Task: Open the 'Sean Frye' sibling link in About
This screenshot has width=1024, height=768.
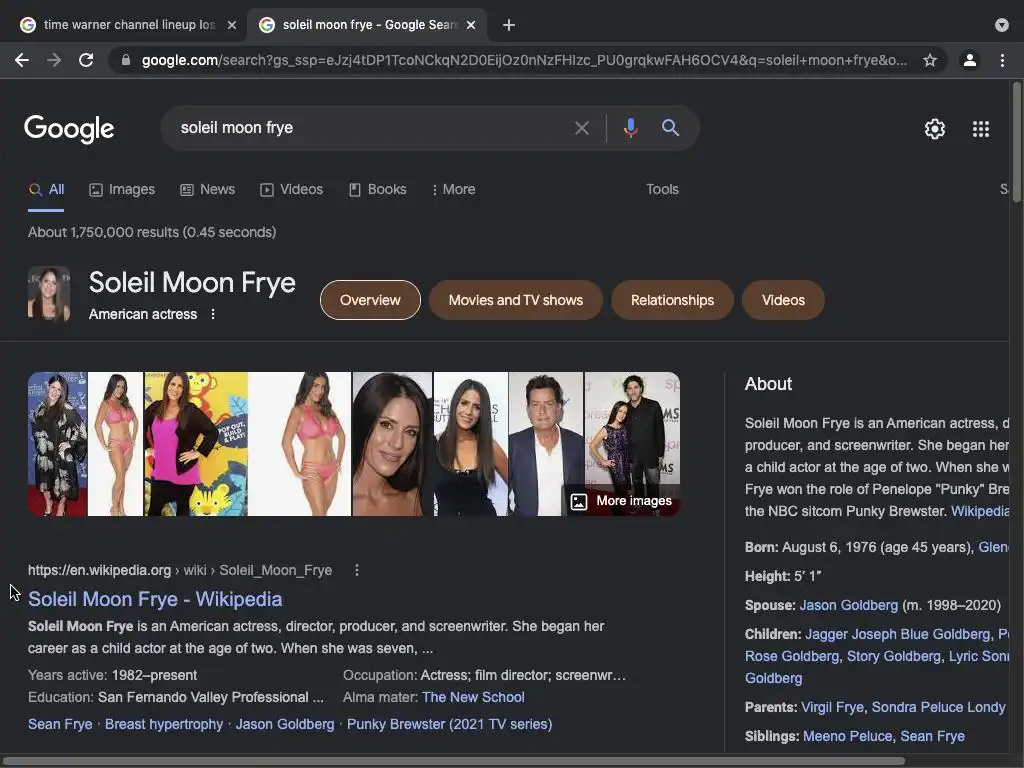Action: pos(933,736)
